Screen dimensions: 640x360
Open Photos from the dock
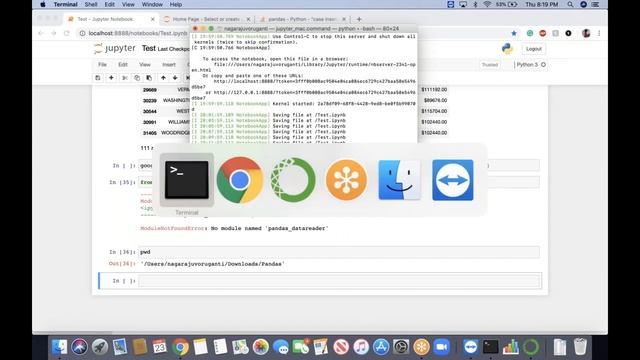(260, 347)
